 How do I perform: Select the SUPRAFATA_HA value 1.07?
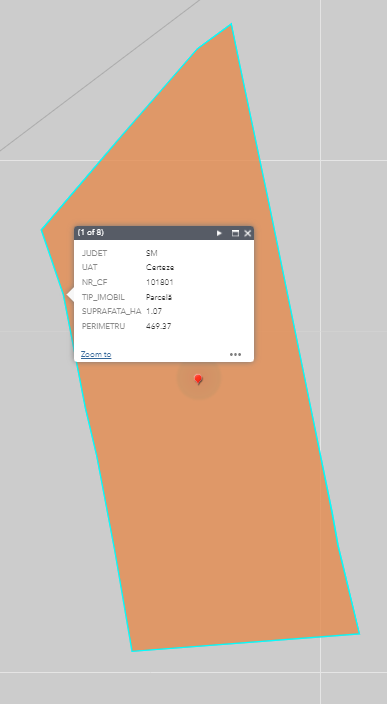[x=154, y=311]
